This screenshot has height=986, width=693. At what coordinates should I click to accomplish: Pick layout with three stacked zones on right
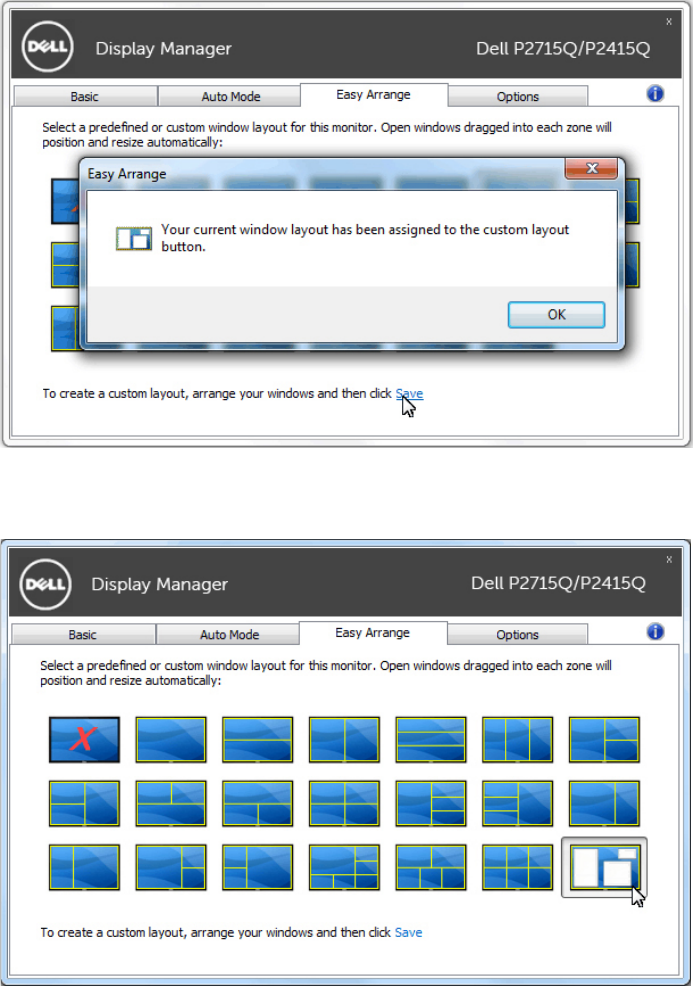pyautogui.click(x=431, y=803)
